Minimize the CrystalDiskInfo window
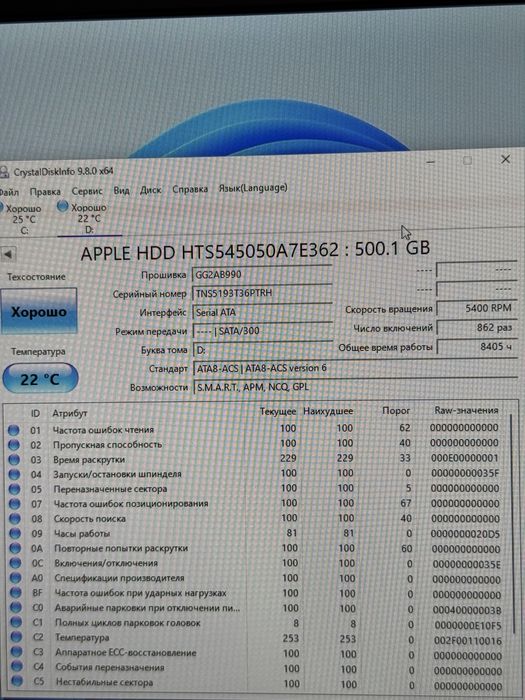The image size is (525, 700). coord(430,162)
